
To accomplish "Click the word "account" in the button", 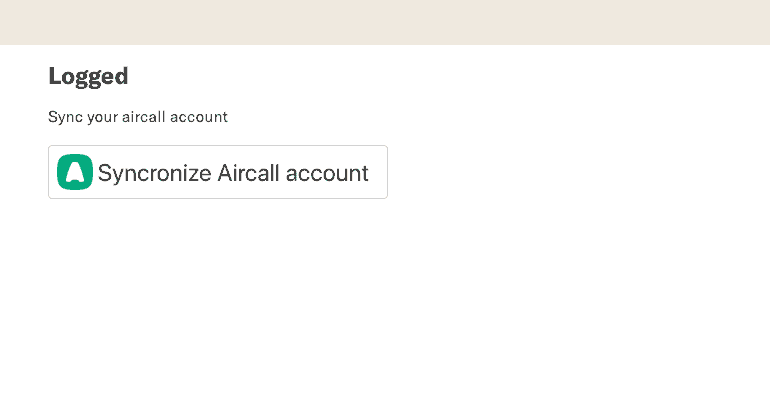I will tap(327, 173).
